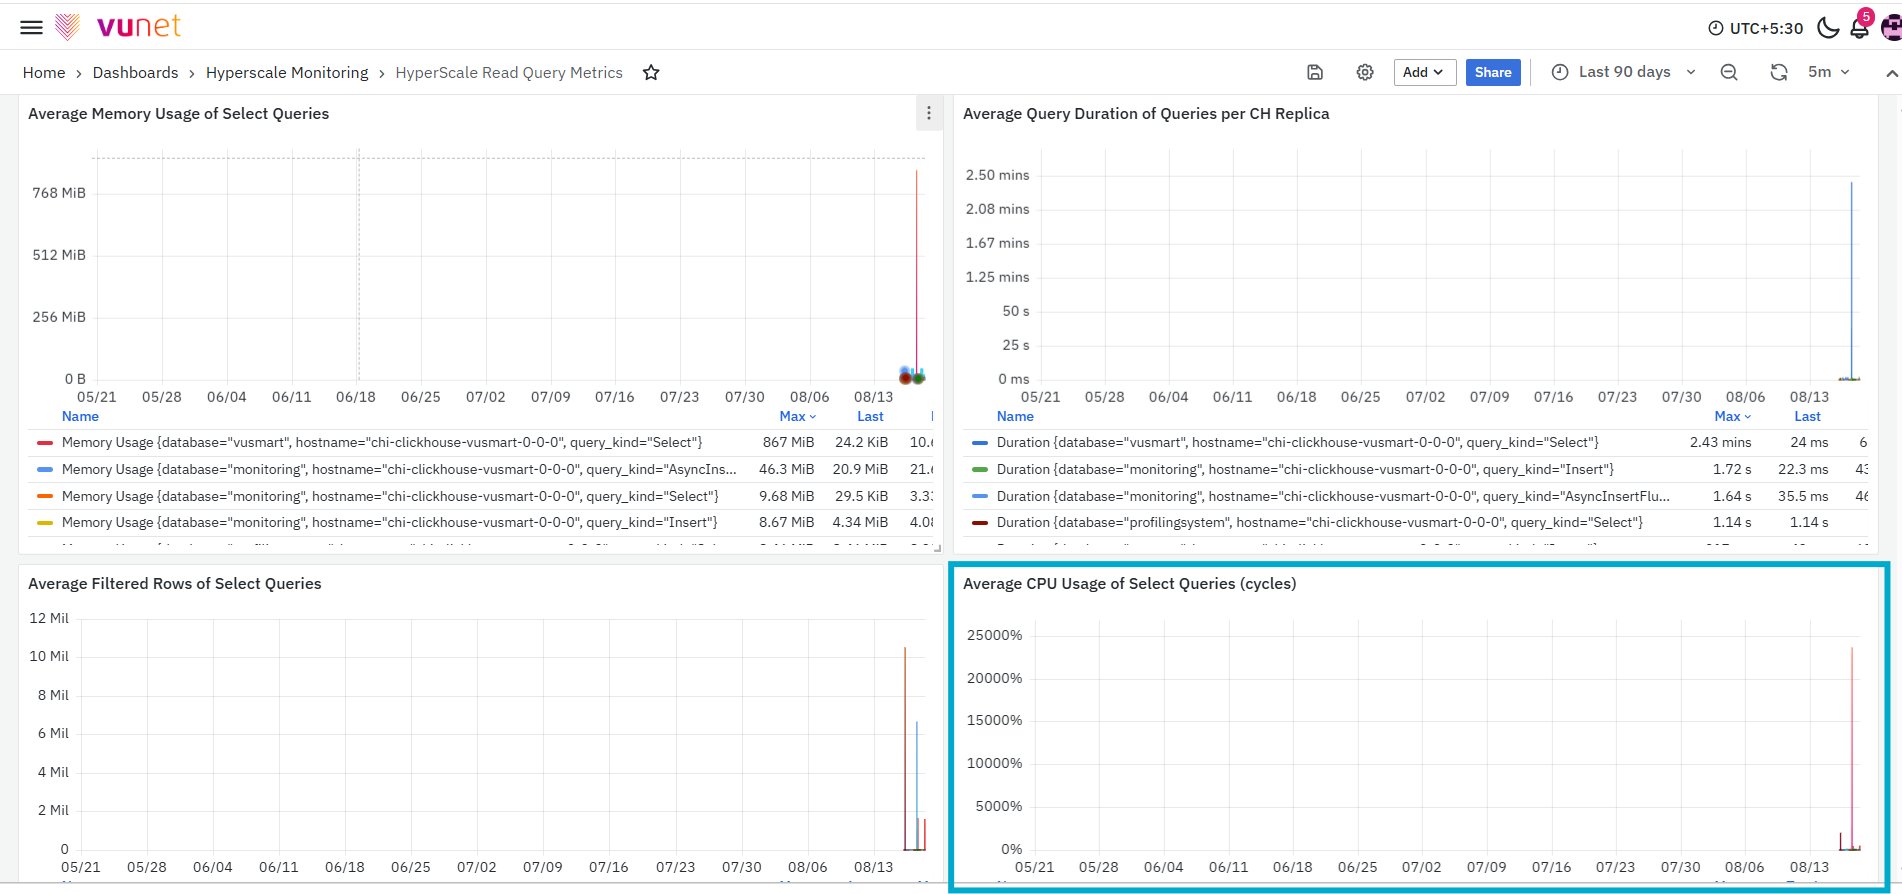The width and height of the screenshot is (1902, 894).
Task: Change the 5m auto-refresh interval
Action: [1829, 72]
